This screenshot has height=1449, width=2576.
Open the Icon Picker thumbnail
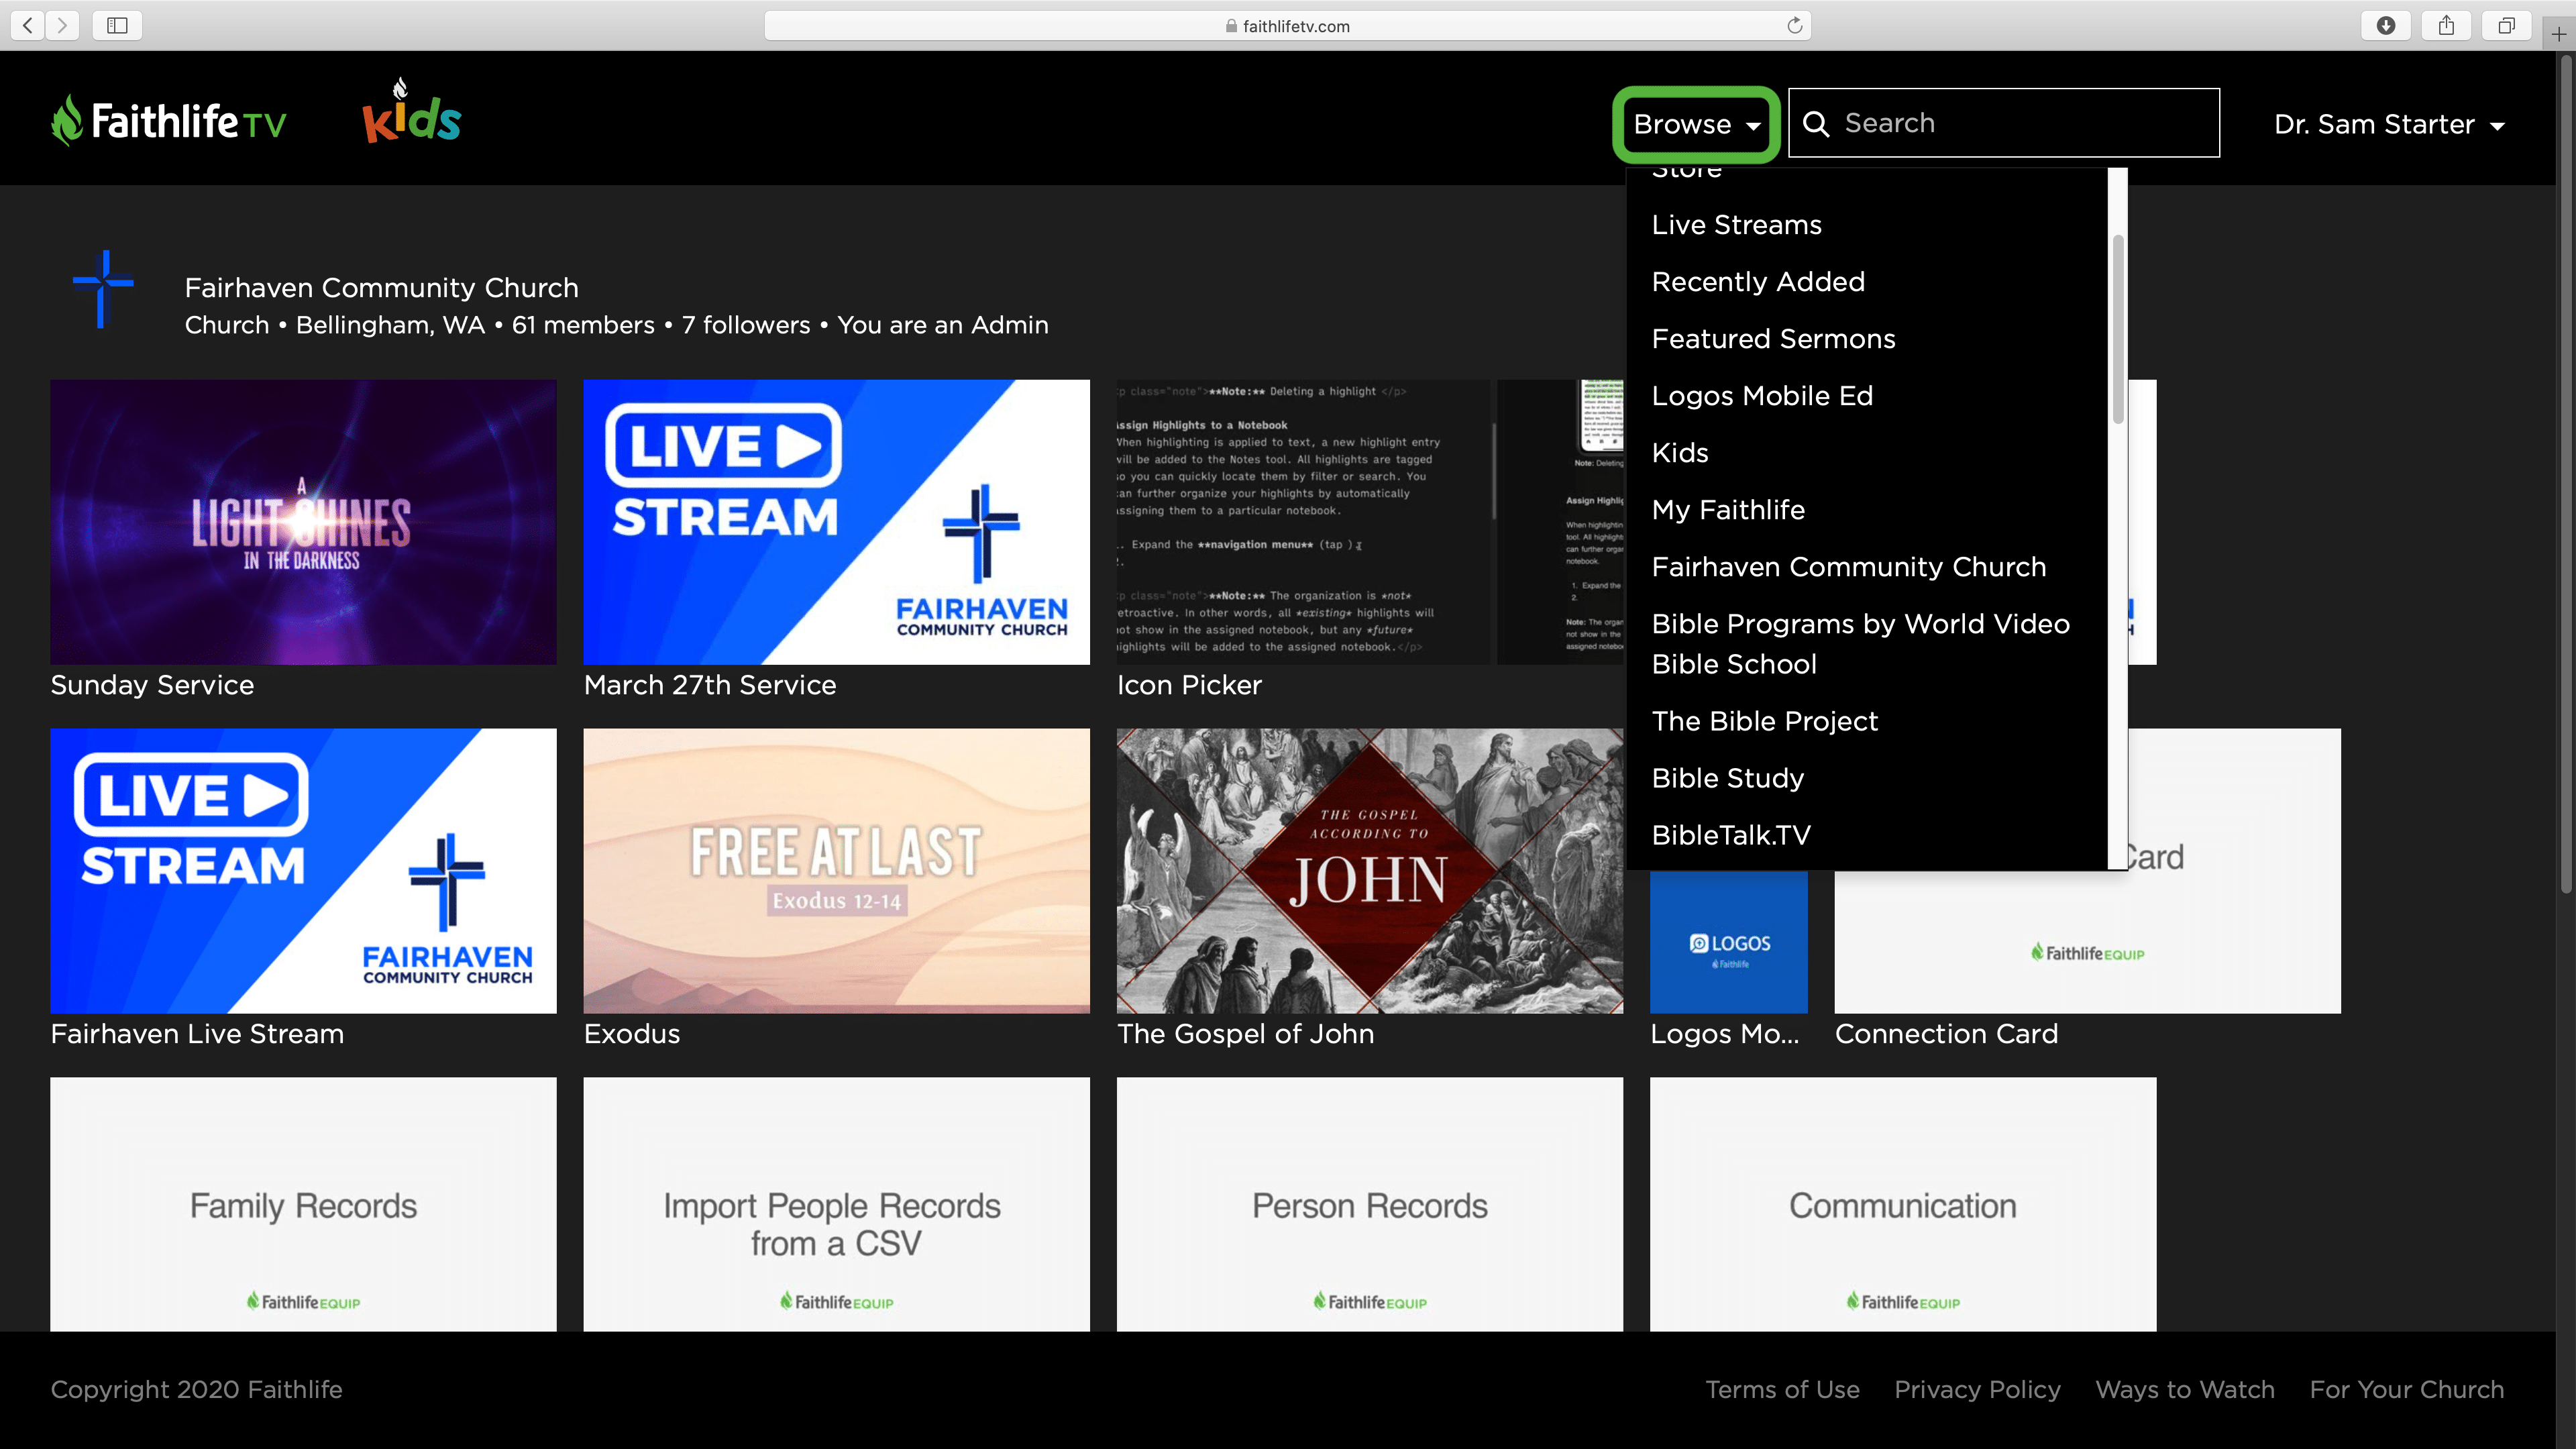(1369, 521)
